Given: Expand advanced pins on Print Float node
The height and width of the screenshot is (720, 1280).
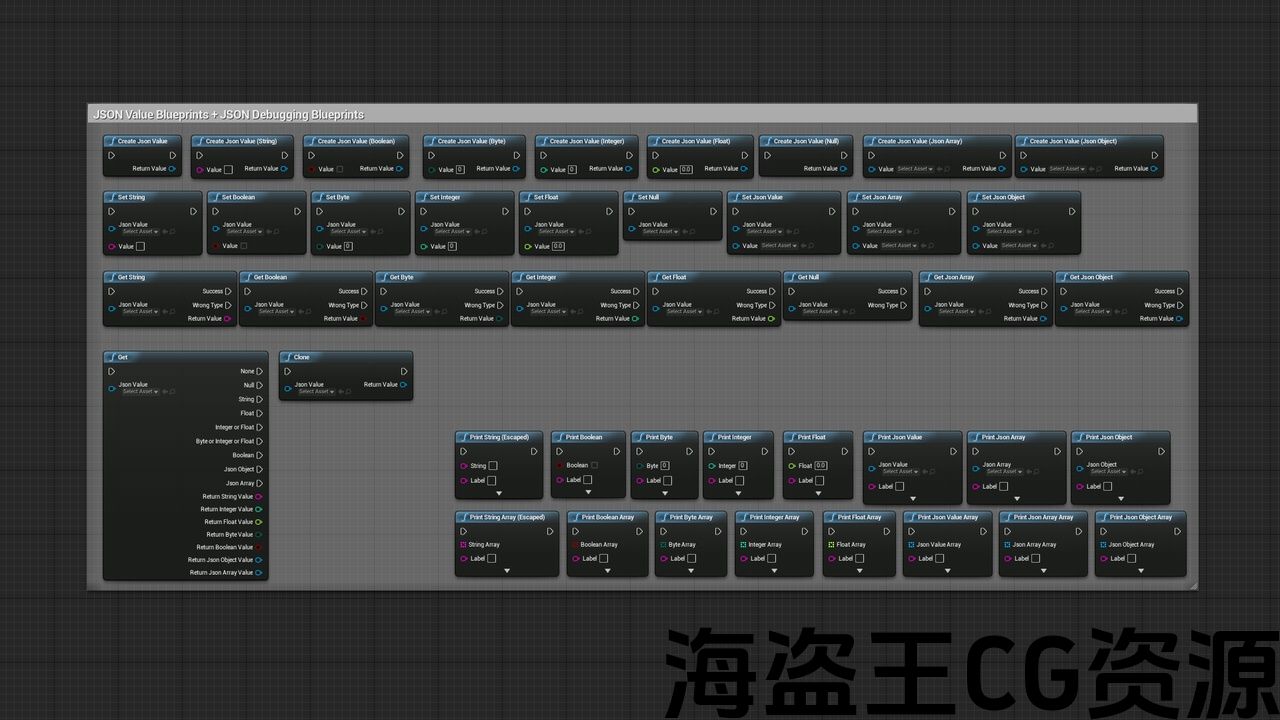Looking at the screenshot, I should [x=818, y=492].
